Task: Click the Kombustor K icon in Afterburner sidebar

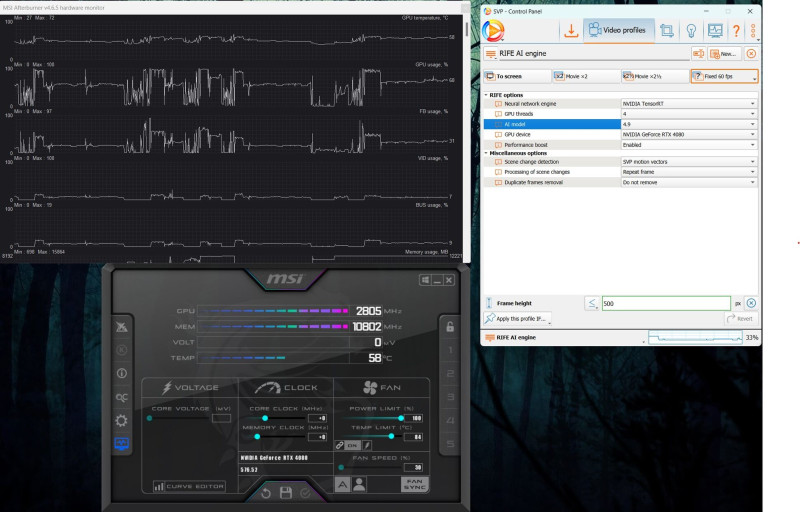Action: click(121, 350)
